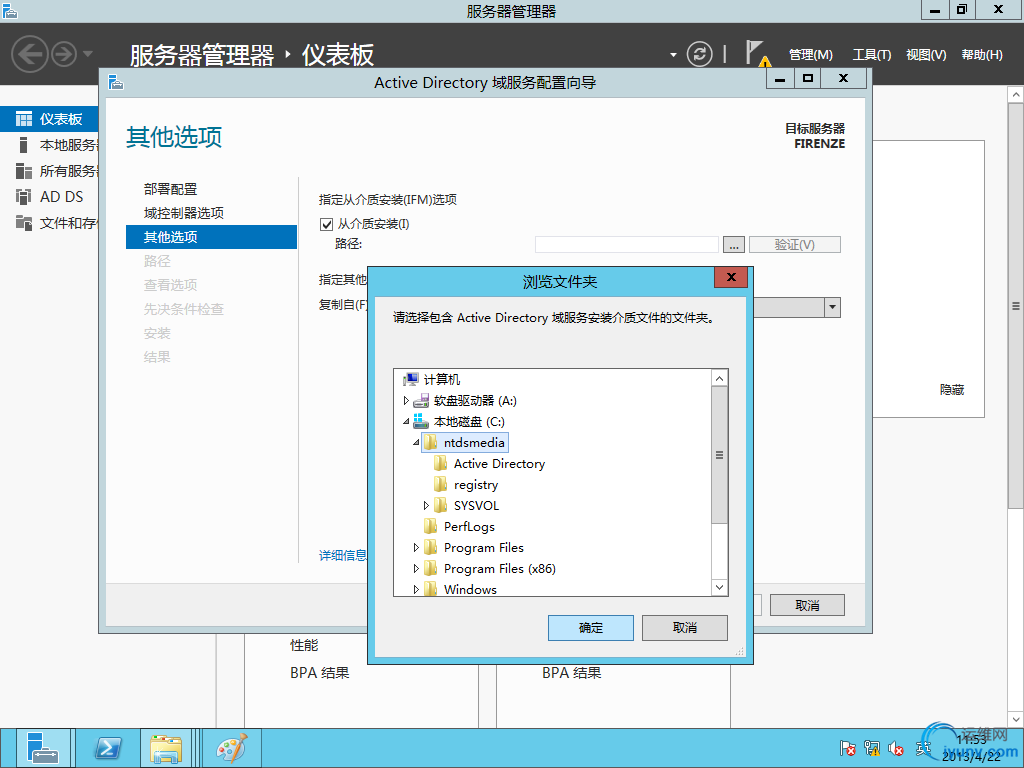Expand the Windows folder node

click(x=416, y=589)
